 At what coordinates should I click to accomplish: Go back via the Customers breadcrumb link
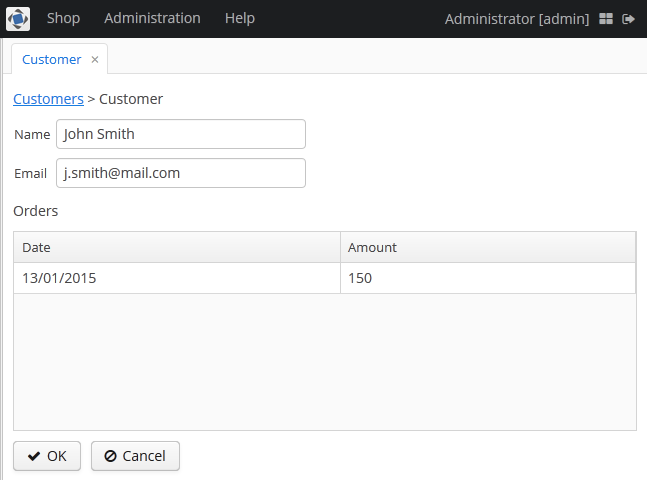tap(48, 99)
